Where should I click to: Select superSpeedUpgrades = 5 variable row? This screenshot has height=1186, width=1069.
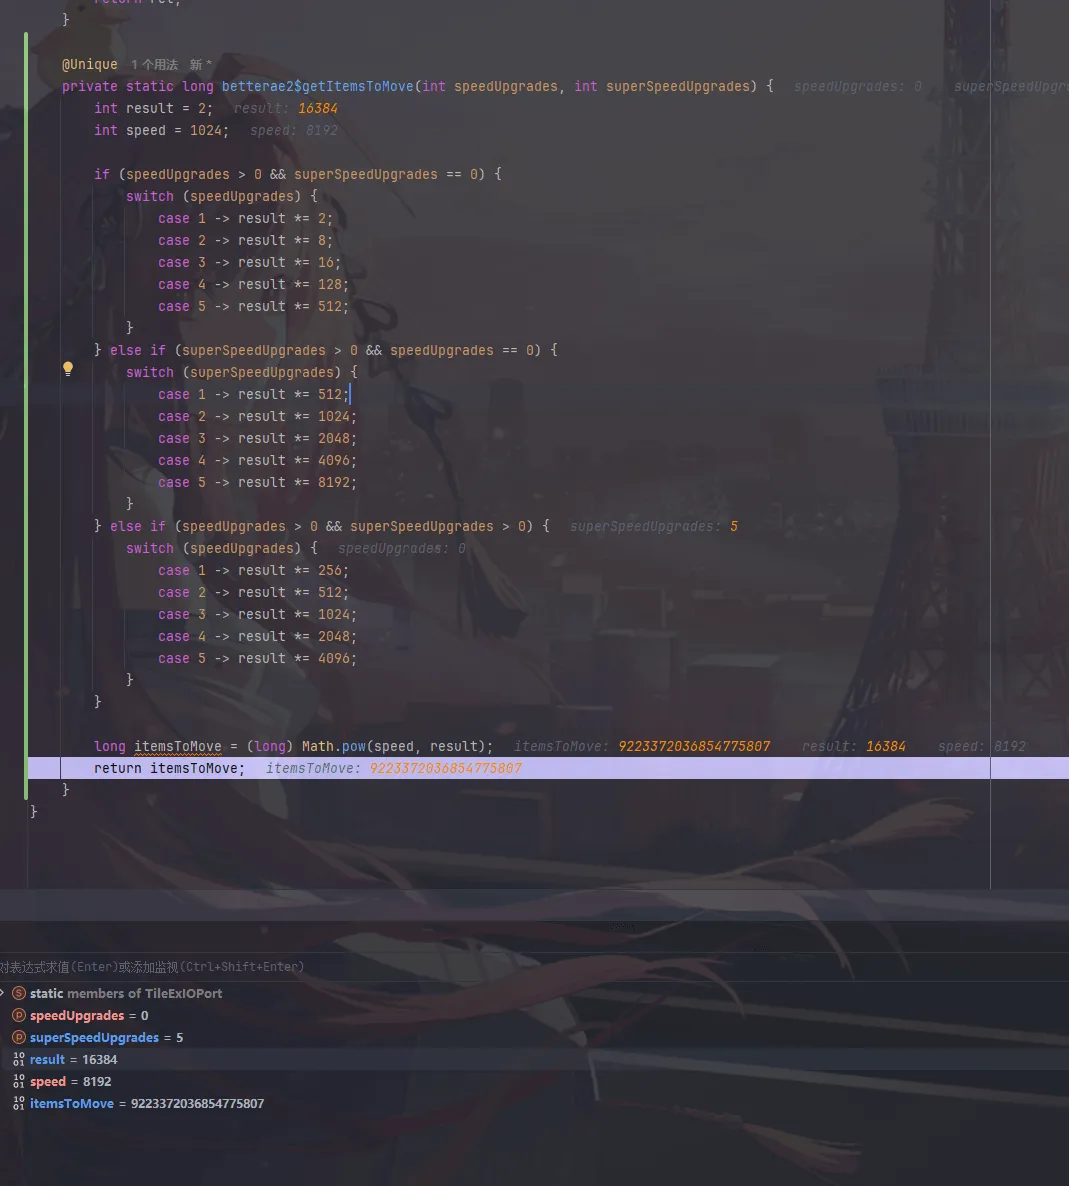click(534, 1037)
